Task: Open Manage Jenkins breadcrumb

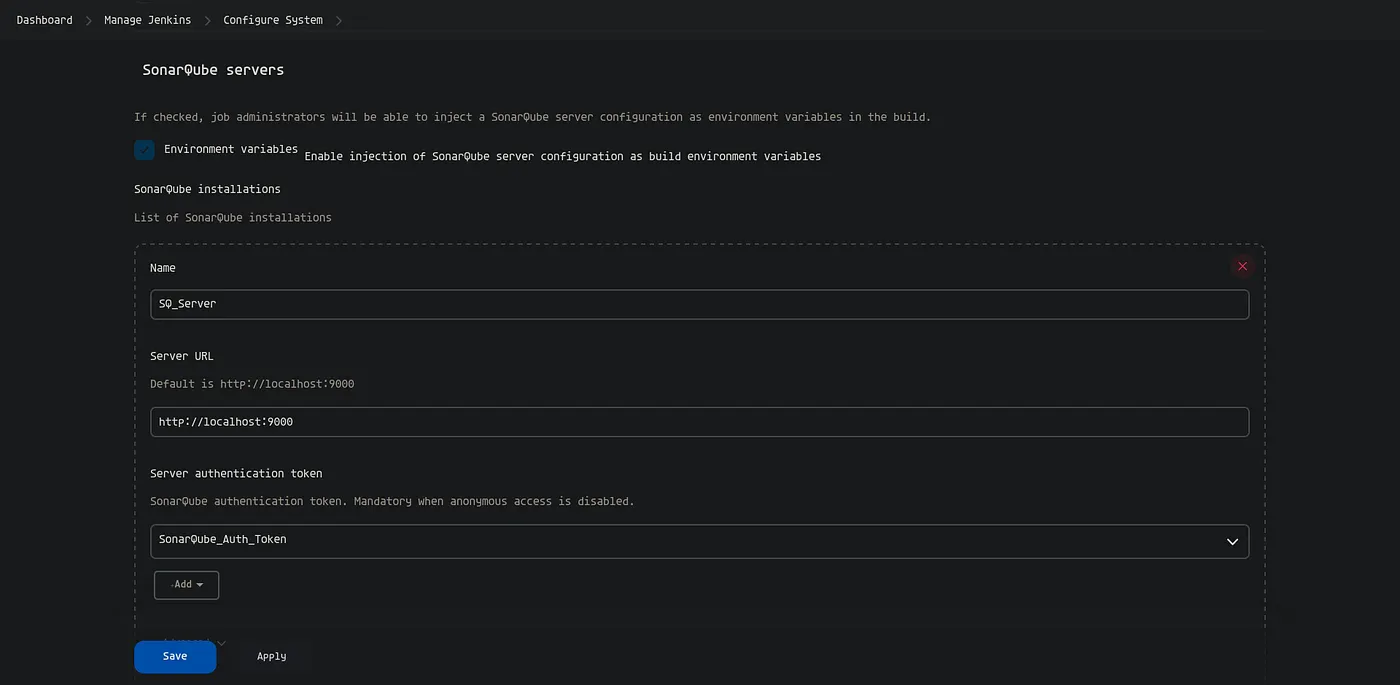Action: [x=147, y=20]
